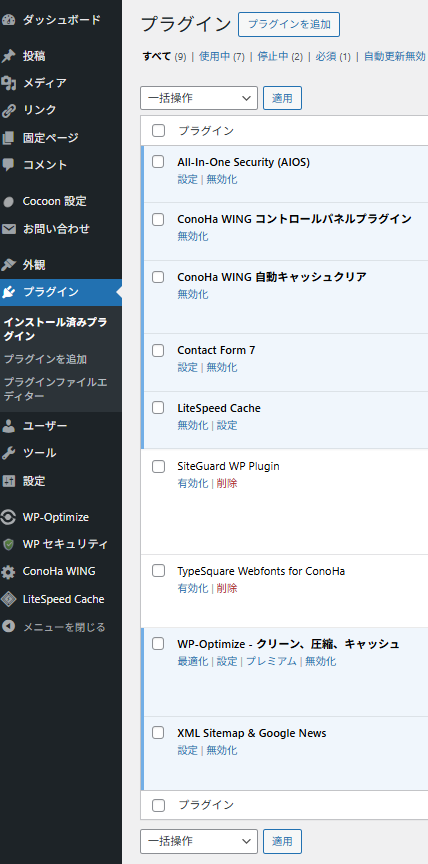
Task: Click the paintbrush icon beside 外観
Action: [x=8, y=265]
